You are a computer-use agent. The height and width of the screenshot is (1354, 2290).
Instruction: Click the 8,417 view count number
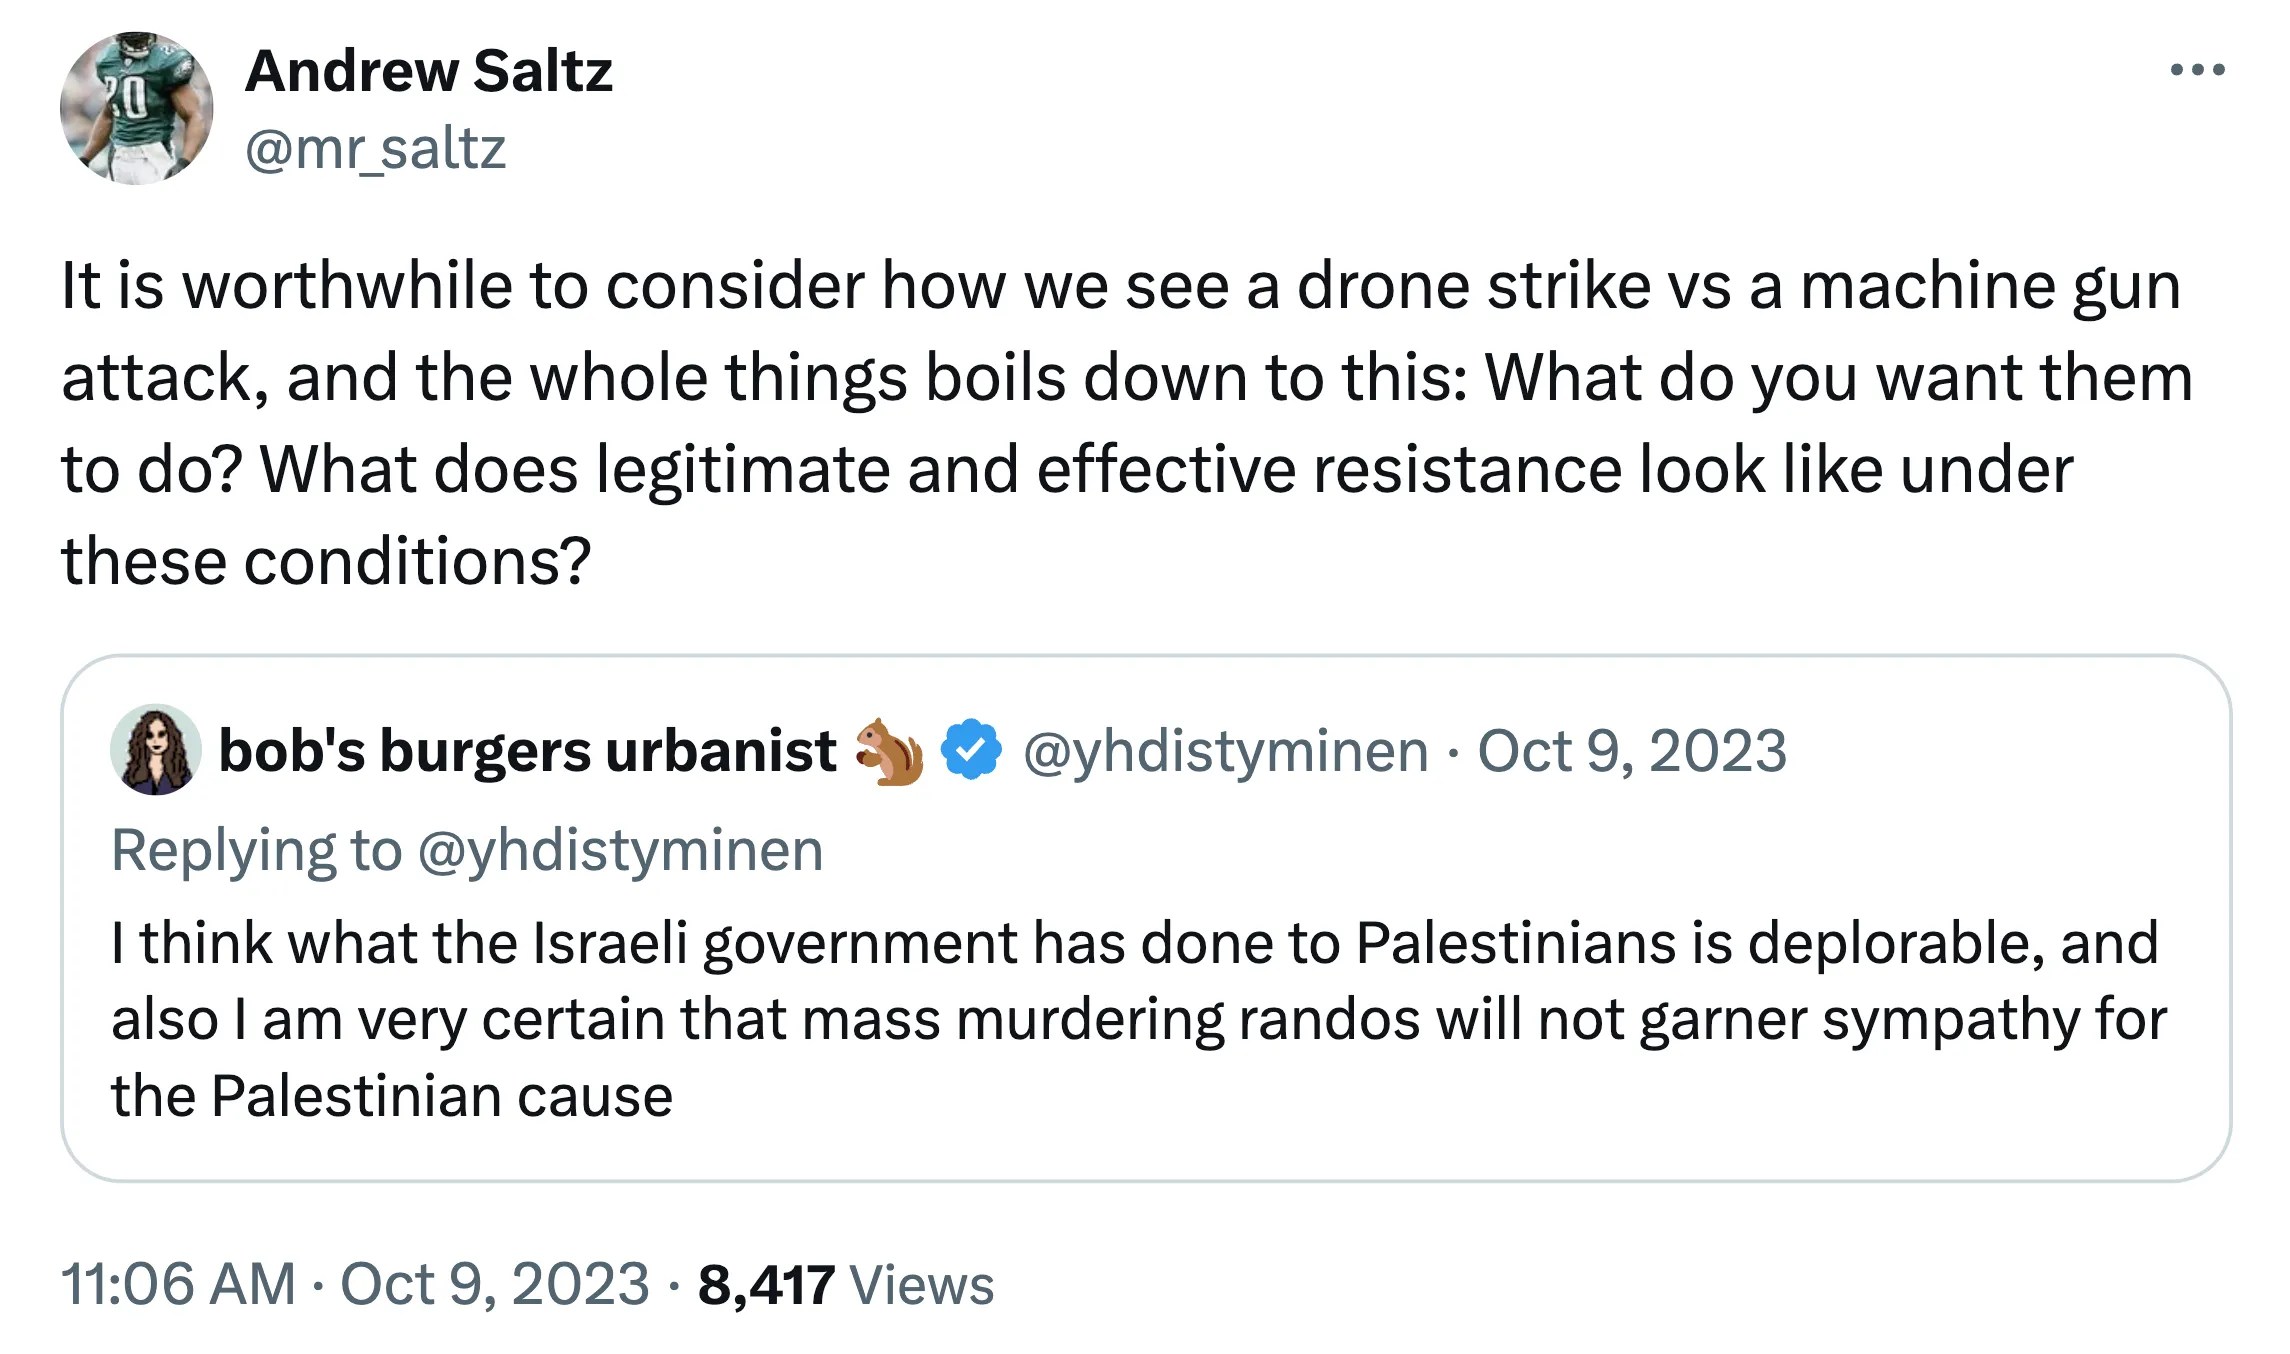pos(765,1285)
